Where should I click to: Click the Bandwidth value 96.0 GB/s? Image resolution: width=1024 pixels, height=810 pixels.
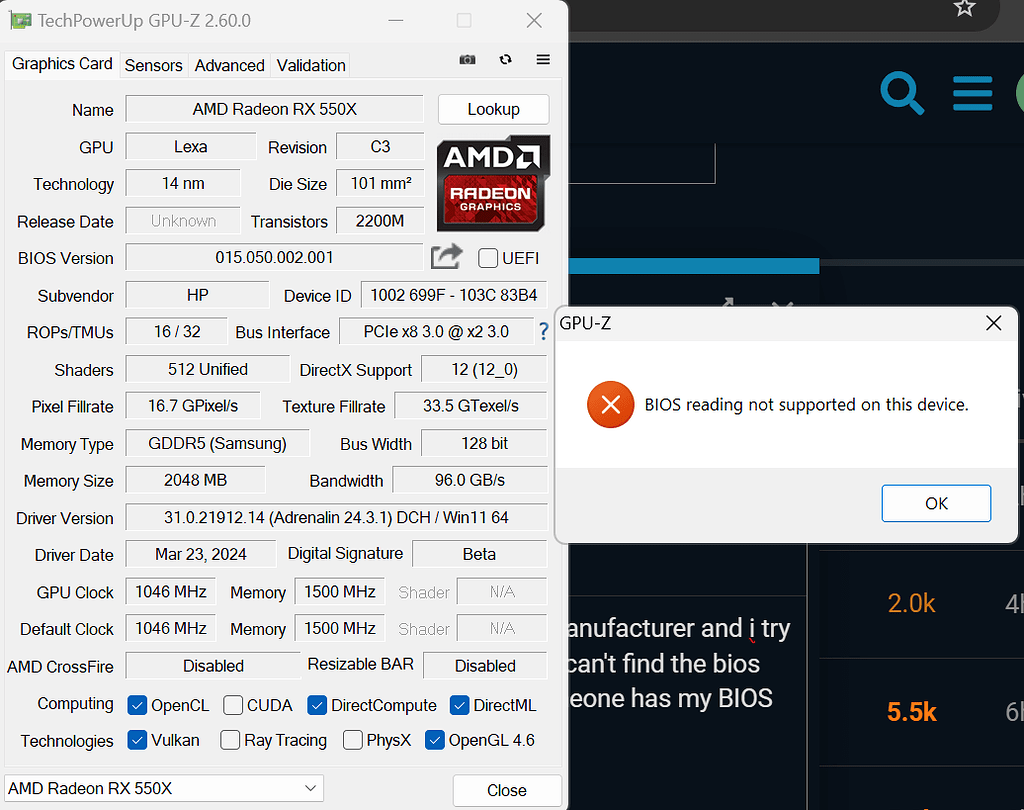[470, 480]
